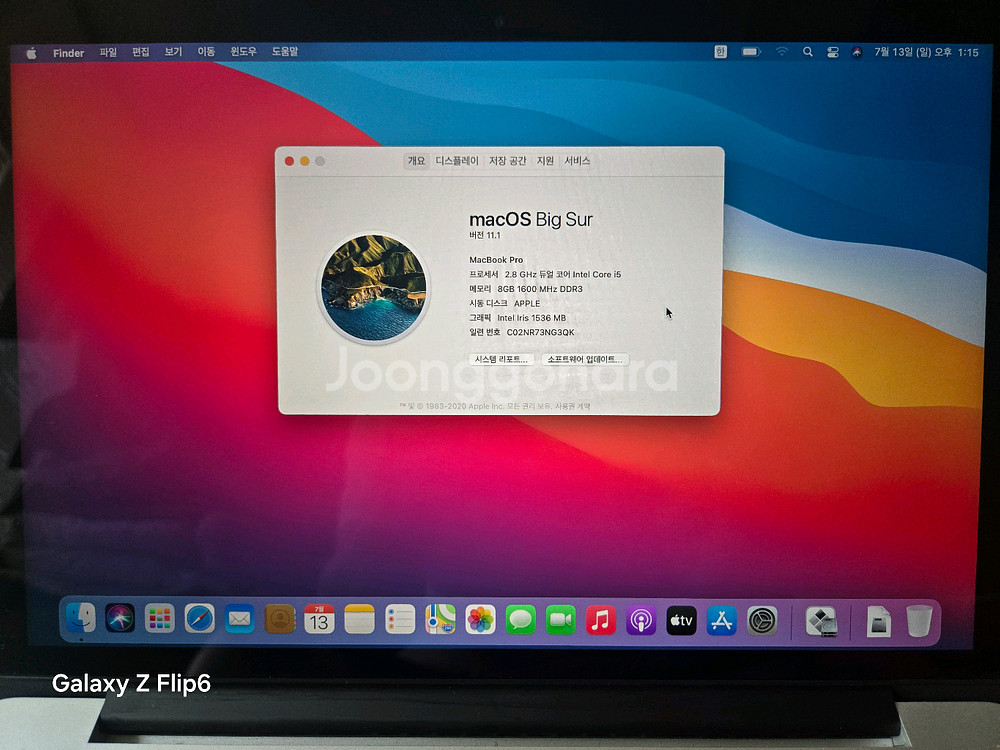Click the date and time display
The height and width of the screenshot is (750, 1000).
tap(926, 52)
